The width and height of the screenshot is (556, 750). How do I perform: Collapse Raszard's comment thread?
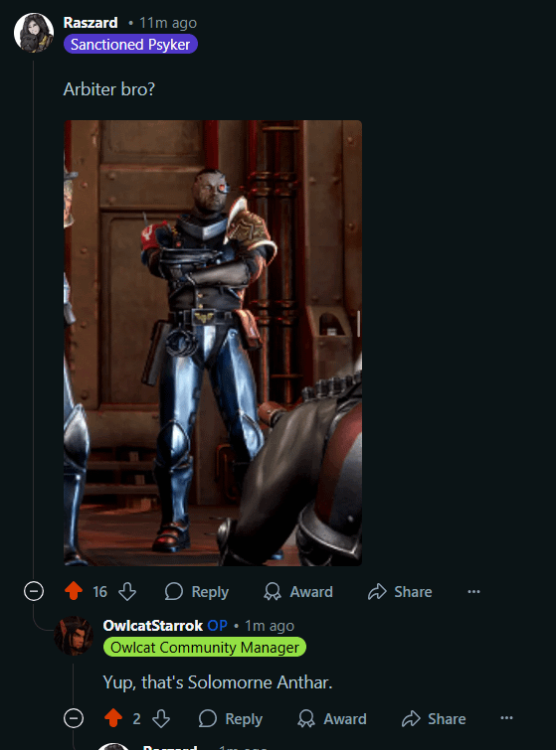(x=33, y=591)
